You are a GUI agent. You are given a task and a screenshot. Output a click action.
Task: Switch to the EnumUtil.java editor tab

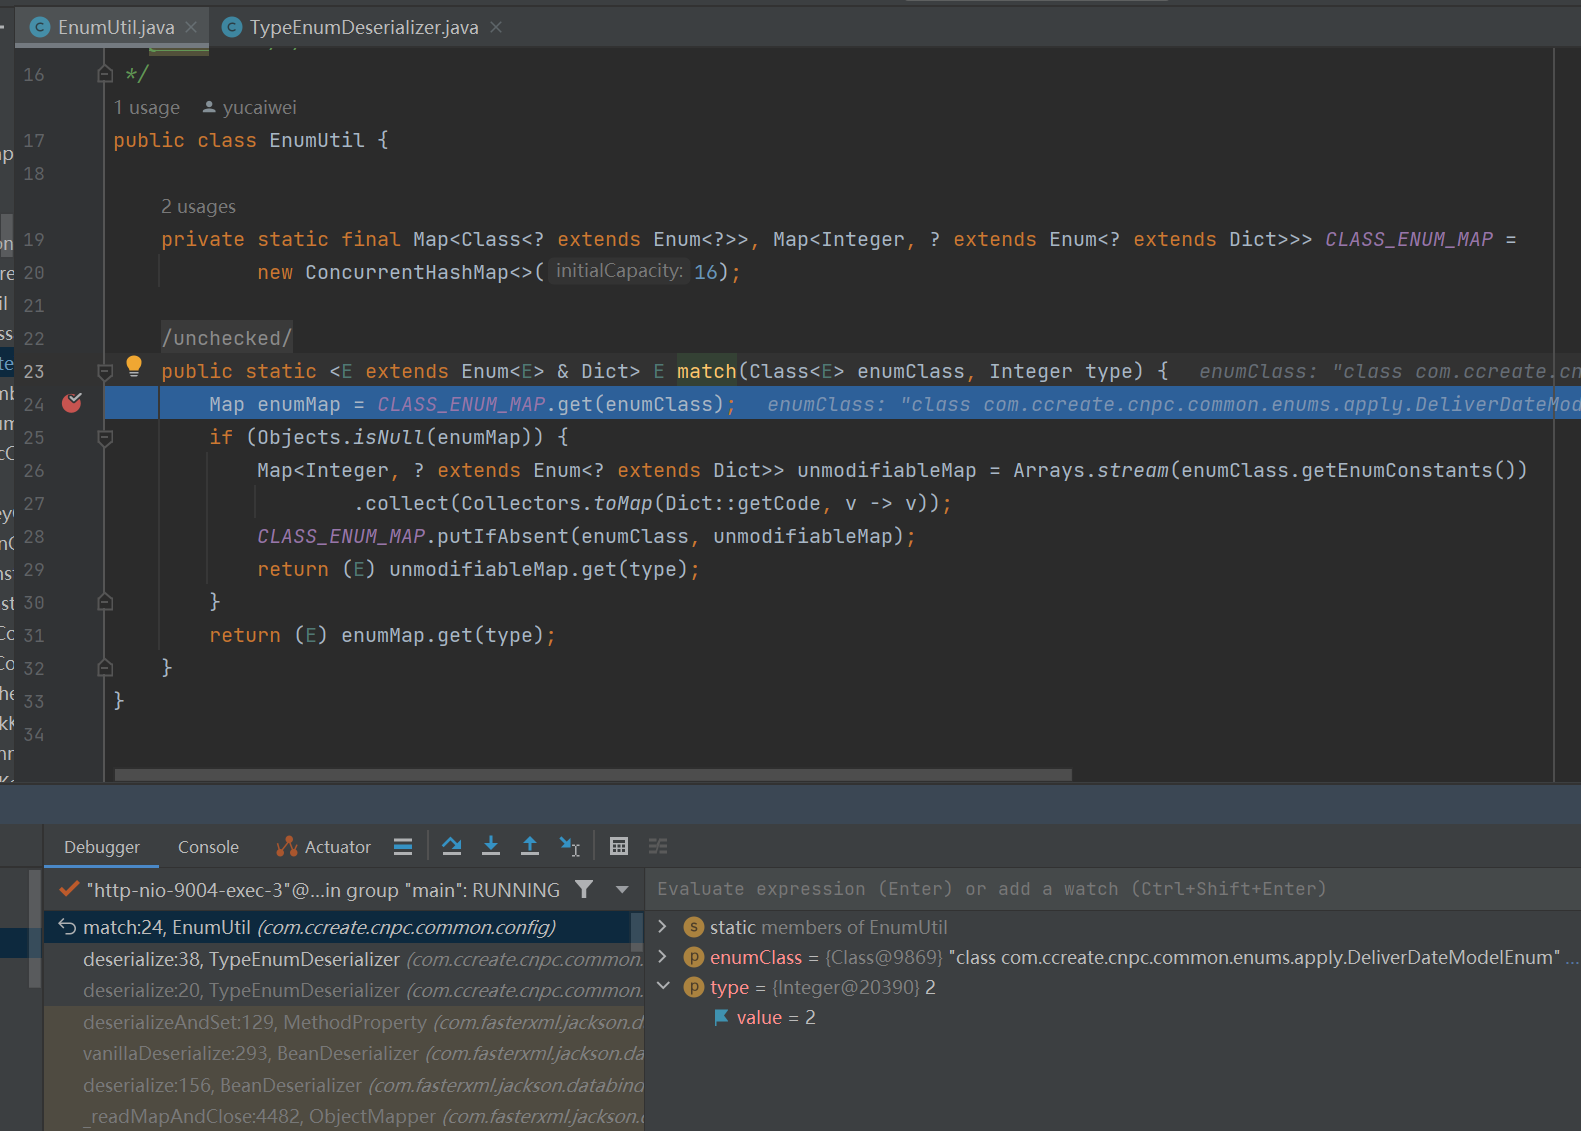(116, 27)
